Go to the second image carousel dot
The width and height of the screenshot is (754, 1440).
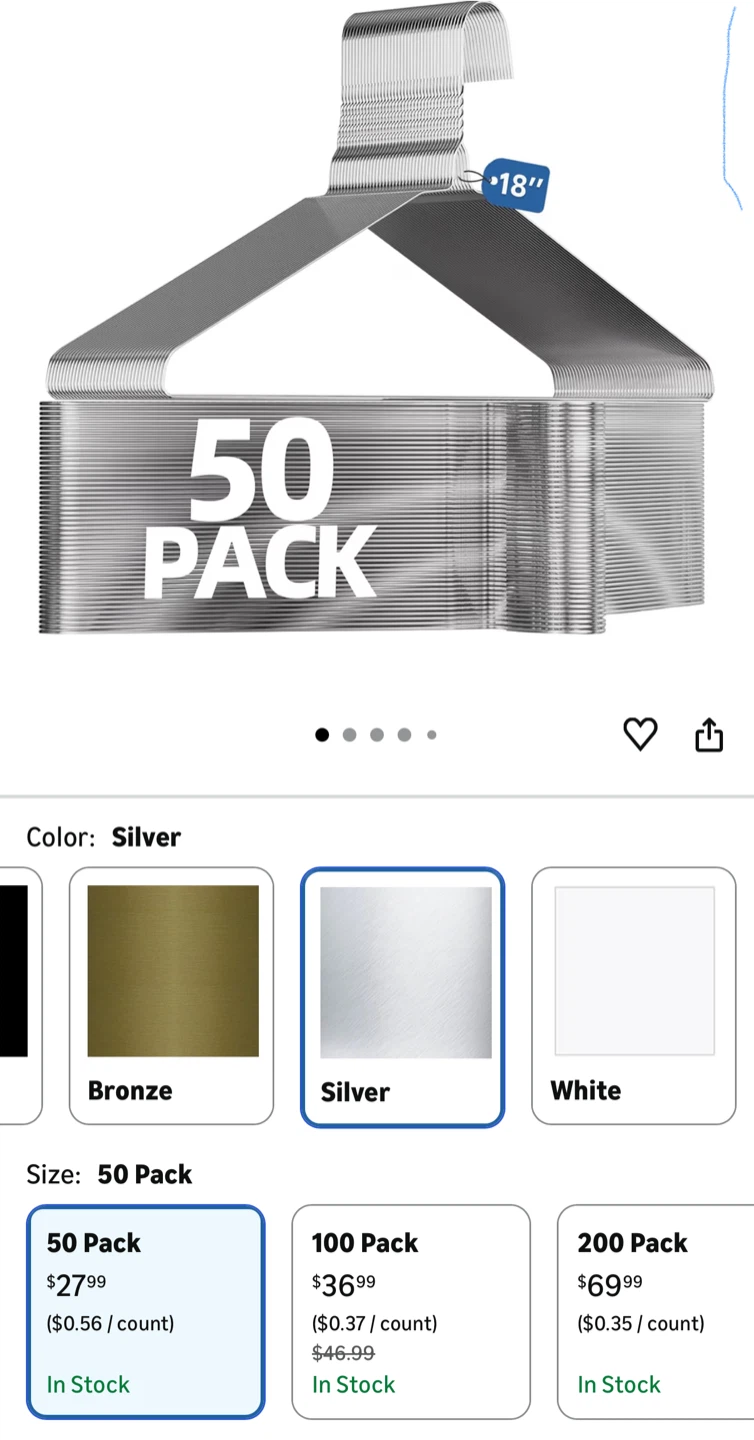point(349,735)
